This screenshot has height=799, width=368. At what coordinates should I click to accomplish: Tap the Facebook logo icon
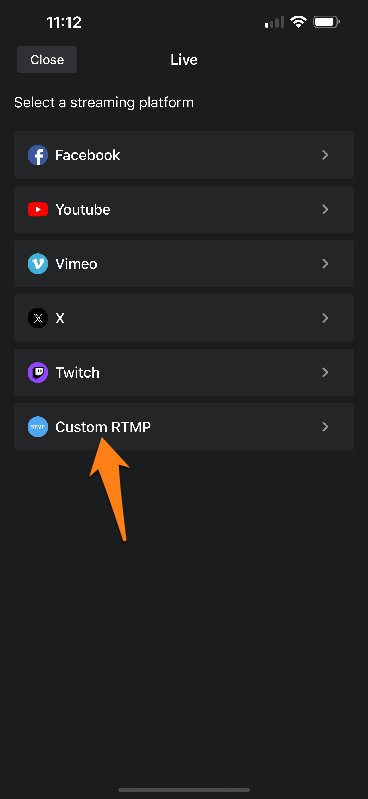[x=38, y=155]
